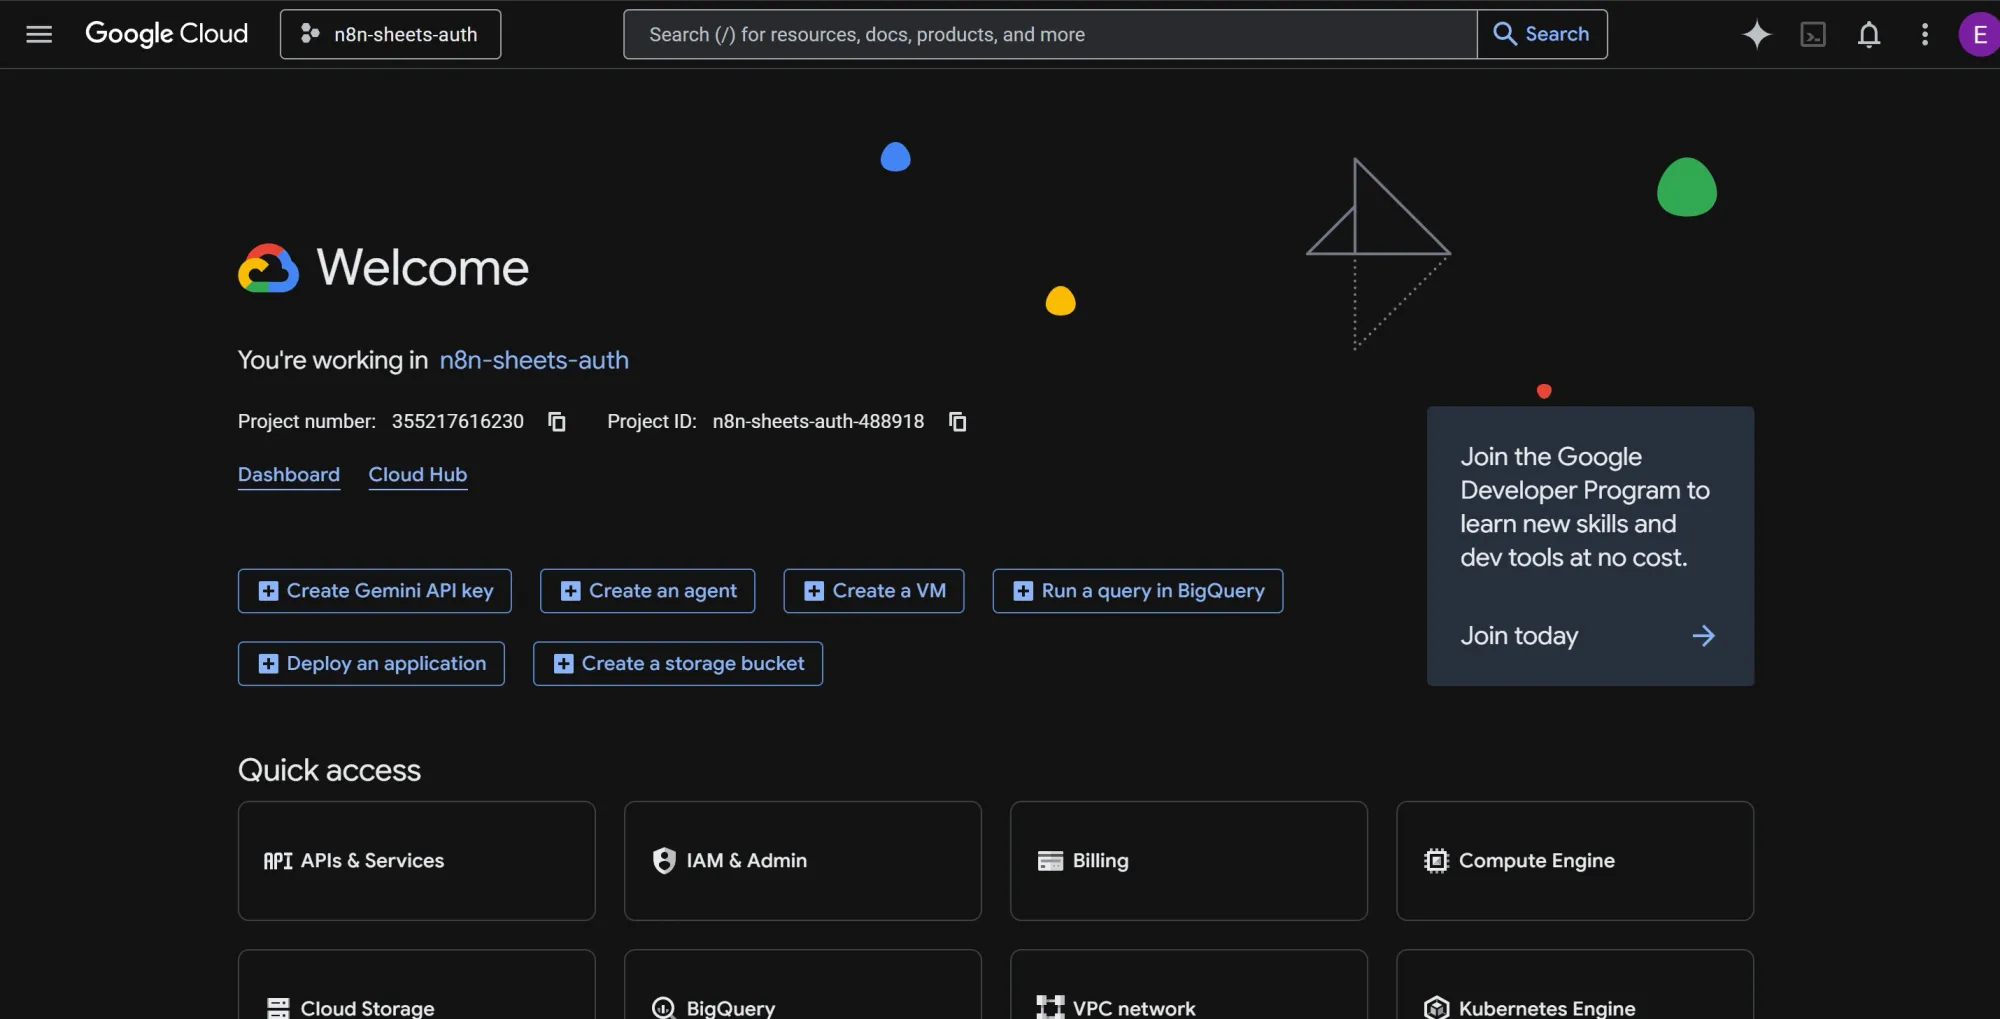Click Create a storage bucket
This screenshot has width=2000, height=1019.
pos(678,664)
